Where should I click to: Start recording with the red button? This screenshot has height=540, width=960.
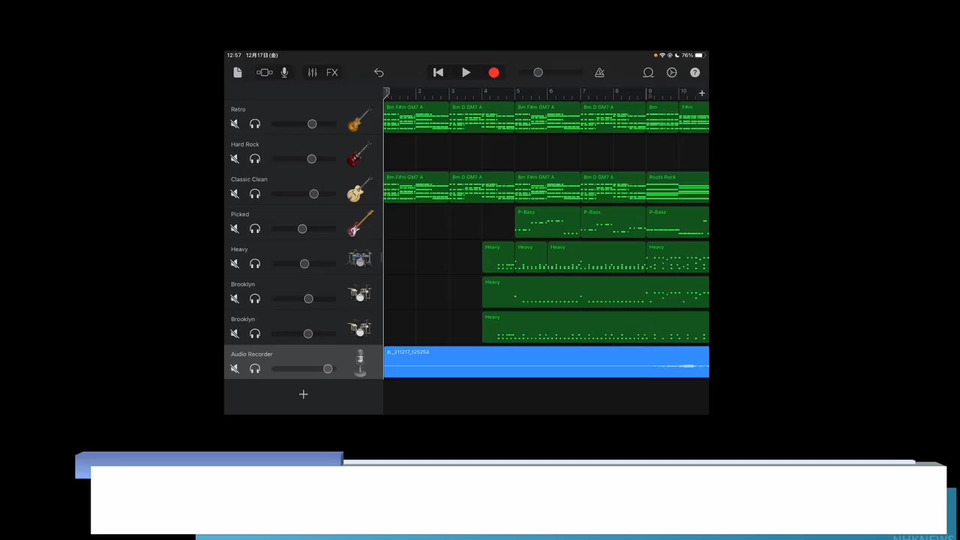point(494,72)
